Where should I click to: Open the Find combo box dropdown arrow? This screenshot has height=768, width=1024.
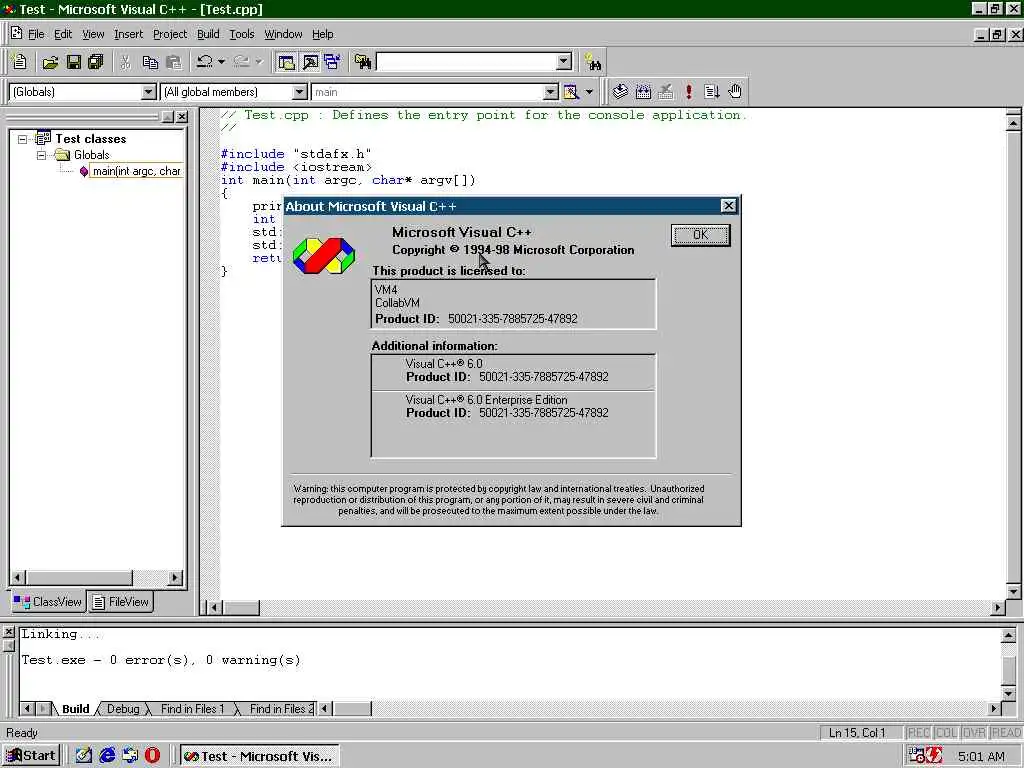click(x=564, y=62)
